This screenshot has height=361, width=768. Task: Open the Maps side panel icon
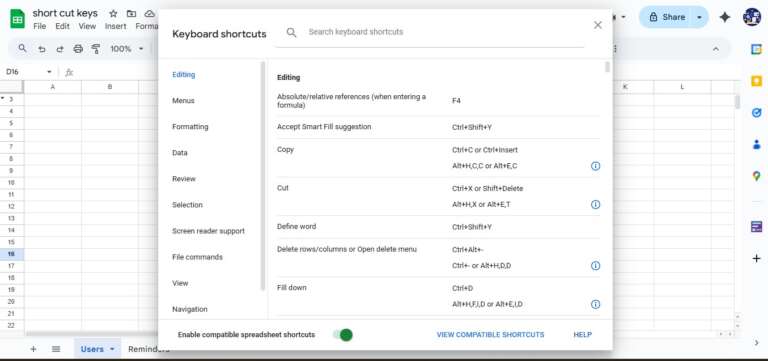tap(756, 176)
